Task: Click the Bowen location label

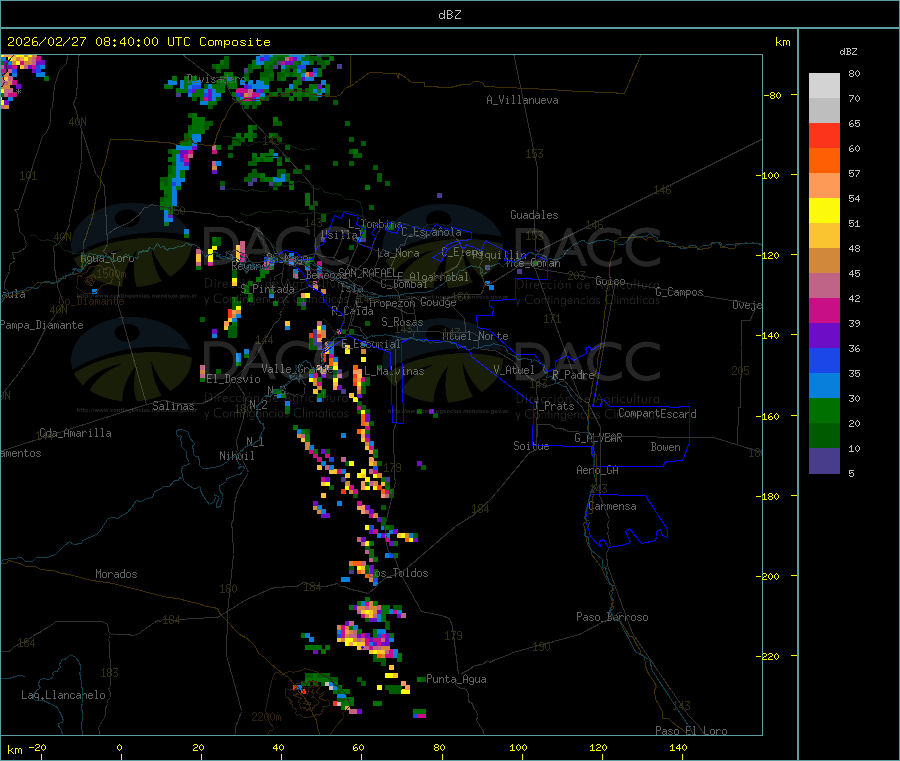Action: click(x=665, y=447)
